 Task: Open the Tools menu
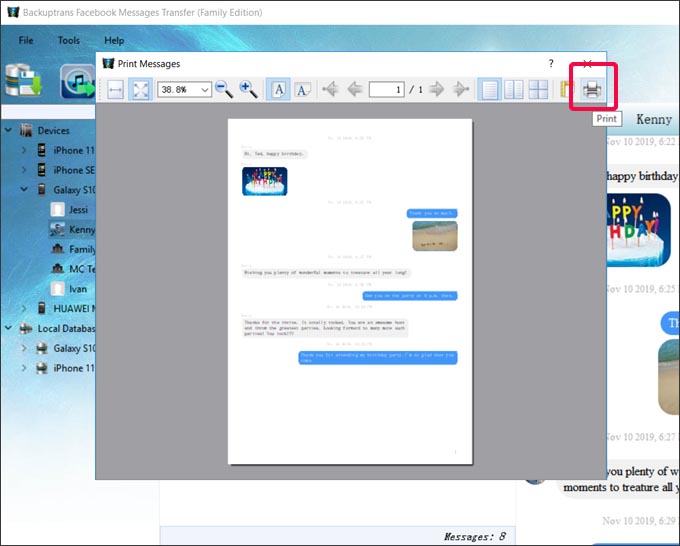69,40
